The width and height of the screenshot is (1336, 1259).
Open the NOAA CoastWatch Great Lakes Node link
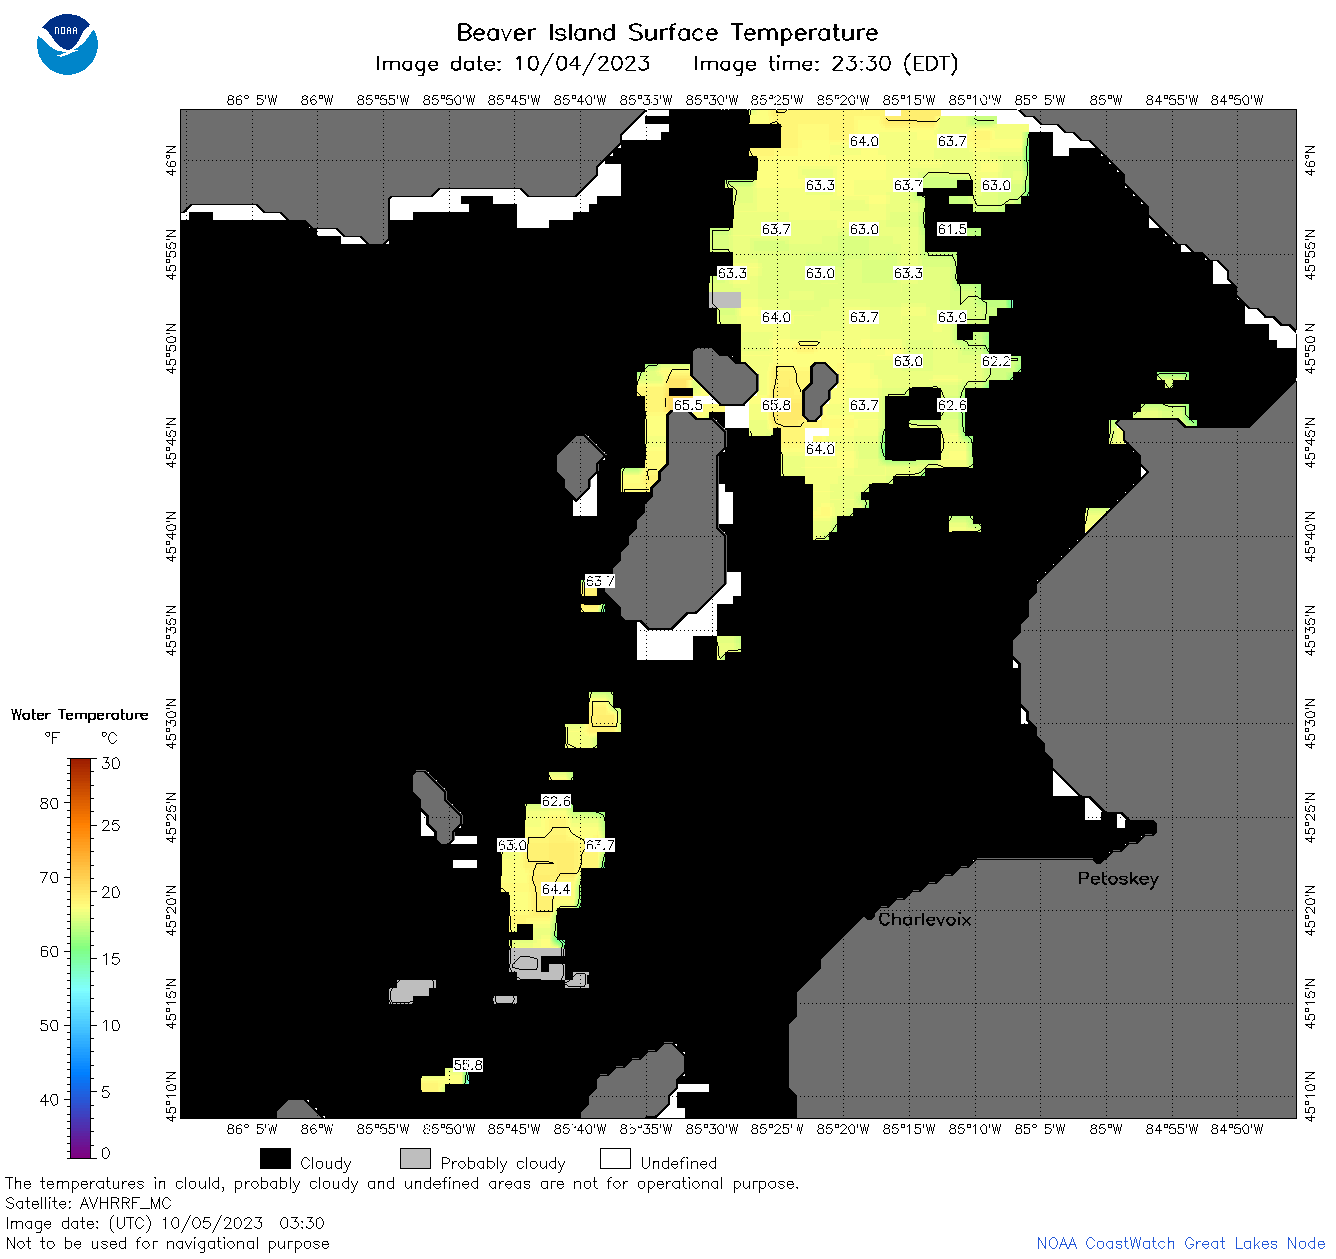coord(1181,1243)
